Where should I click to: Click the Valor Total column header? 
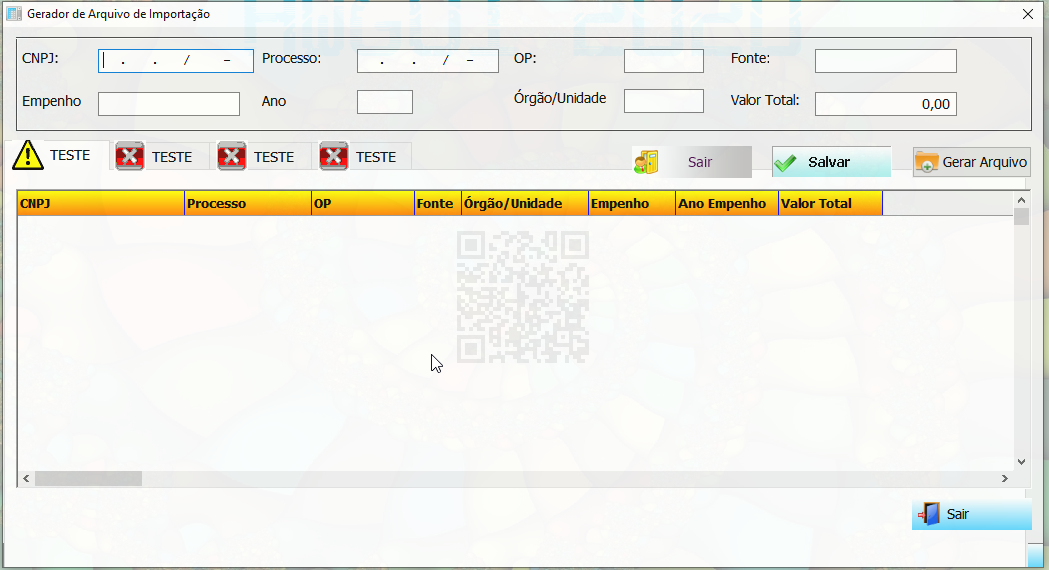pos(831,203)
